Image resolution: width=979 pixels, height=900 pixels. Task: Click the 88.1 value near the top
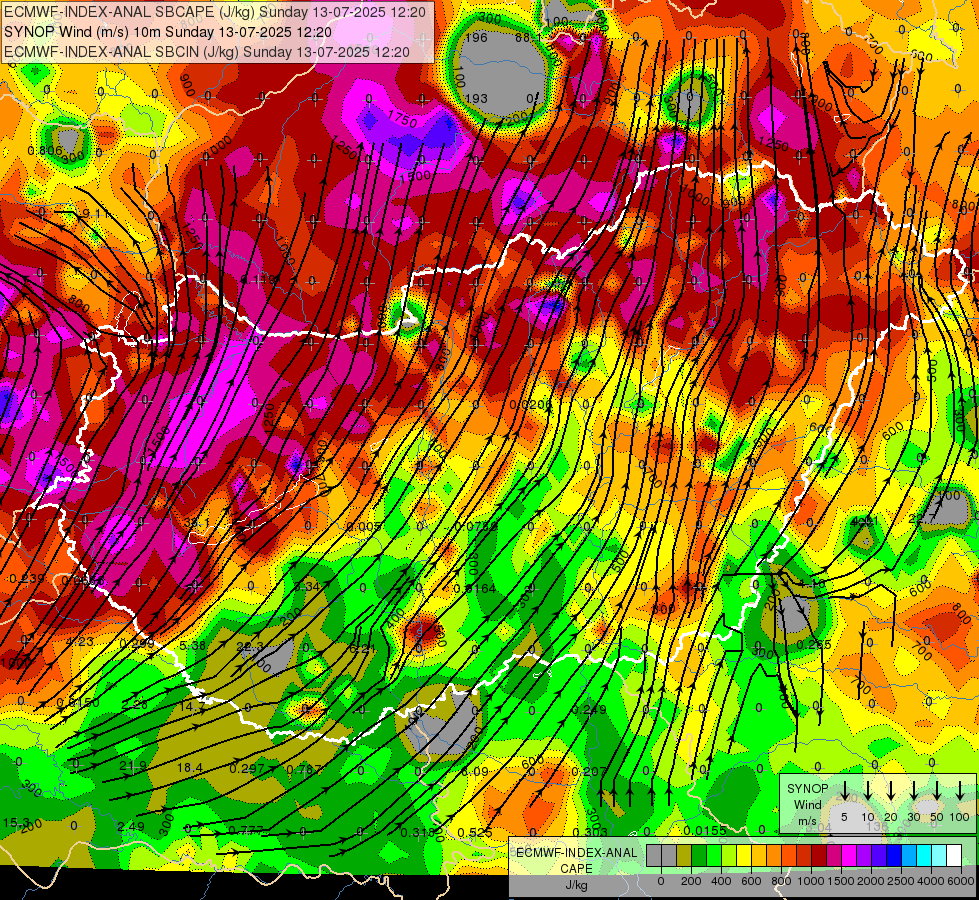click(528, 38)
